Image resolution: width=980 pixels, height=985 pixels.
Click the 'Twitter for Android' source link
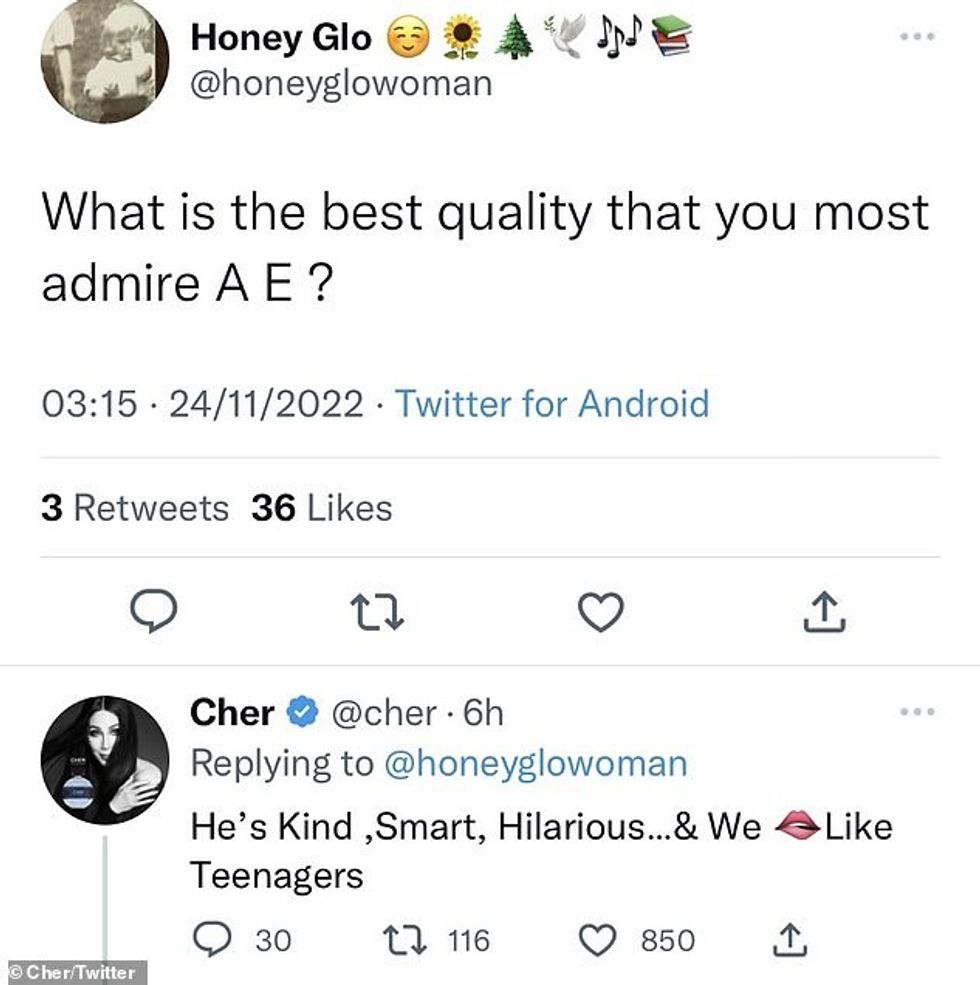click(x=552, y=404)
